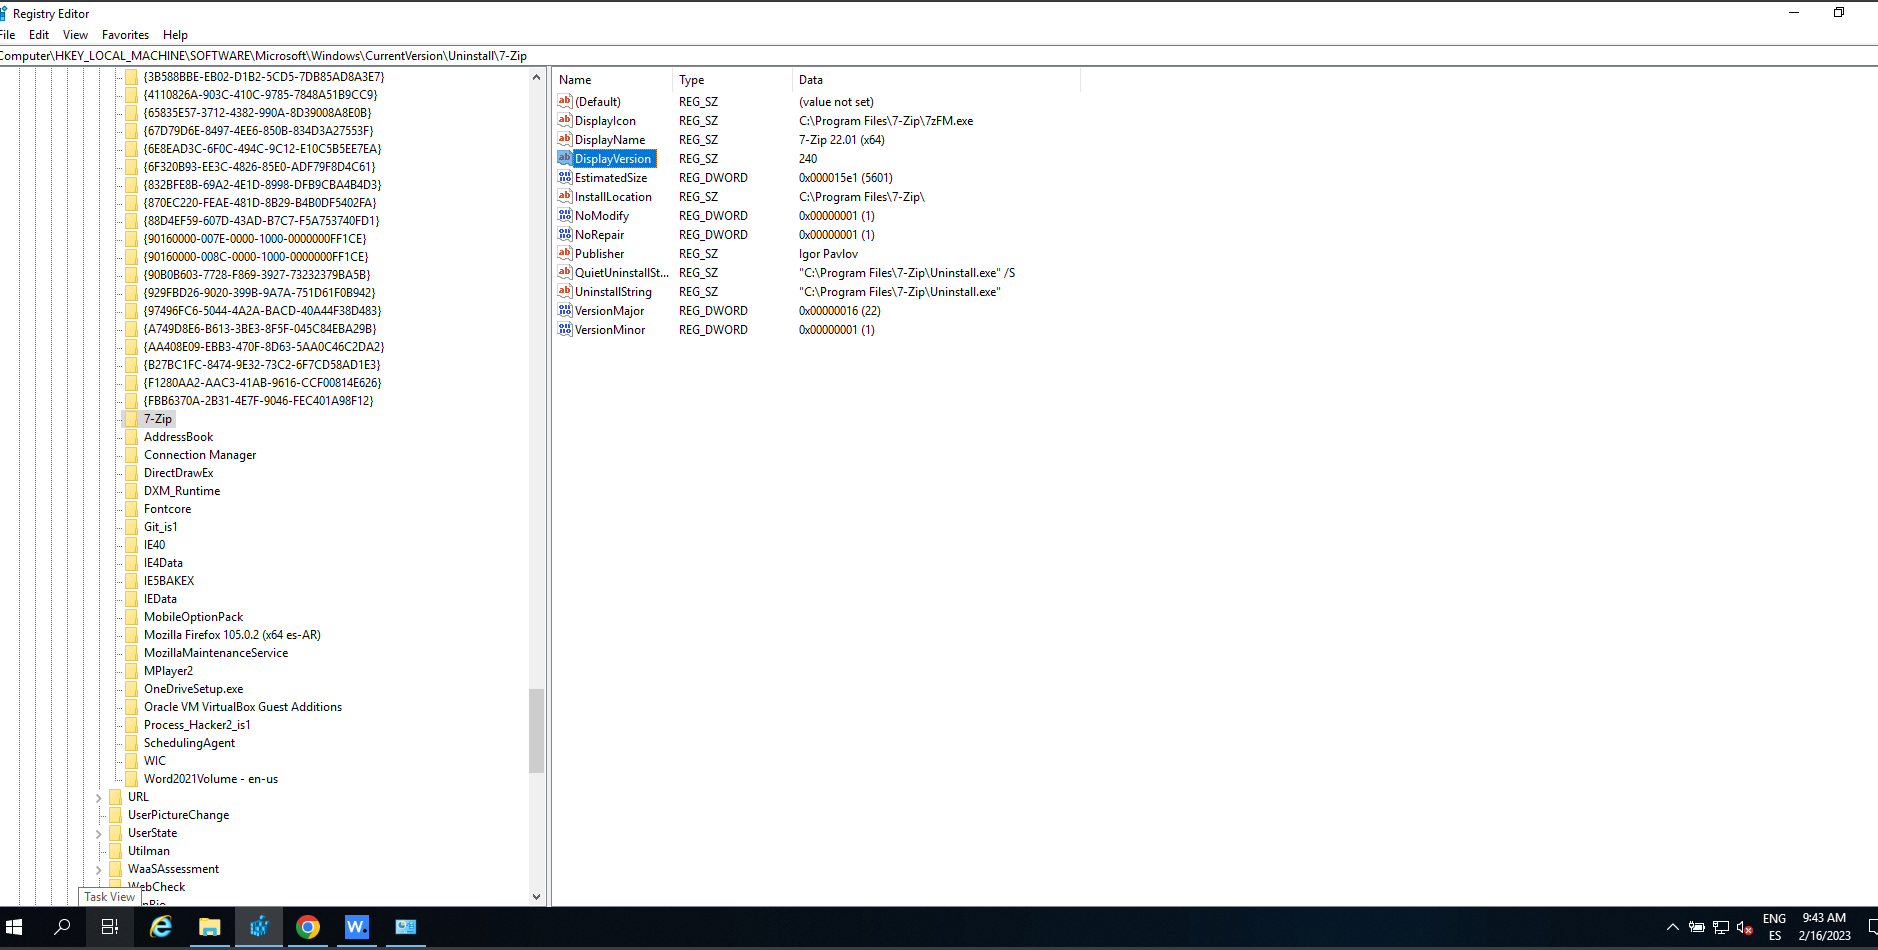Expand the URL registry key
The width and height of the screenshot is (1878, 950).
click(x=98, y=796)
